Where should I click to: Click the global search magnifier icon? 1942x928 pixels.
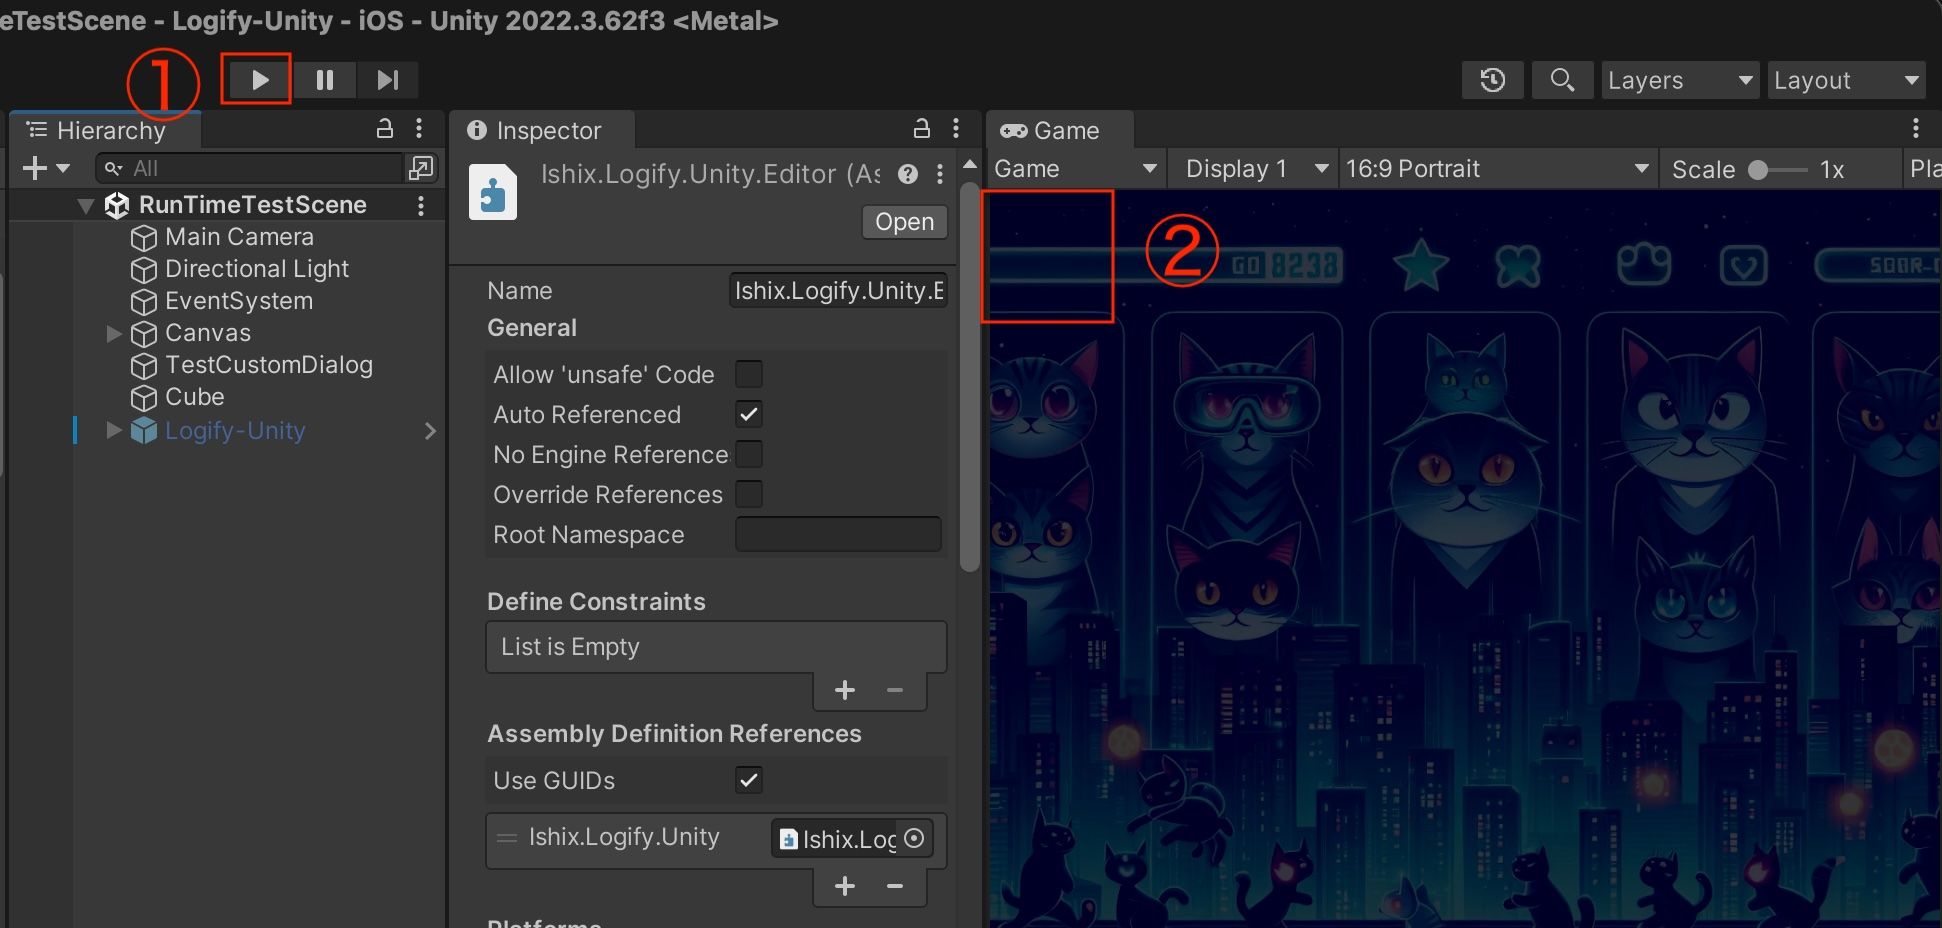coord(1561,80)
